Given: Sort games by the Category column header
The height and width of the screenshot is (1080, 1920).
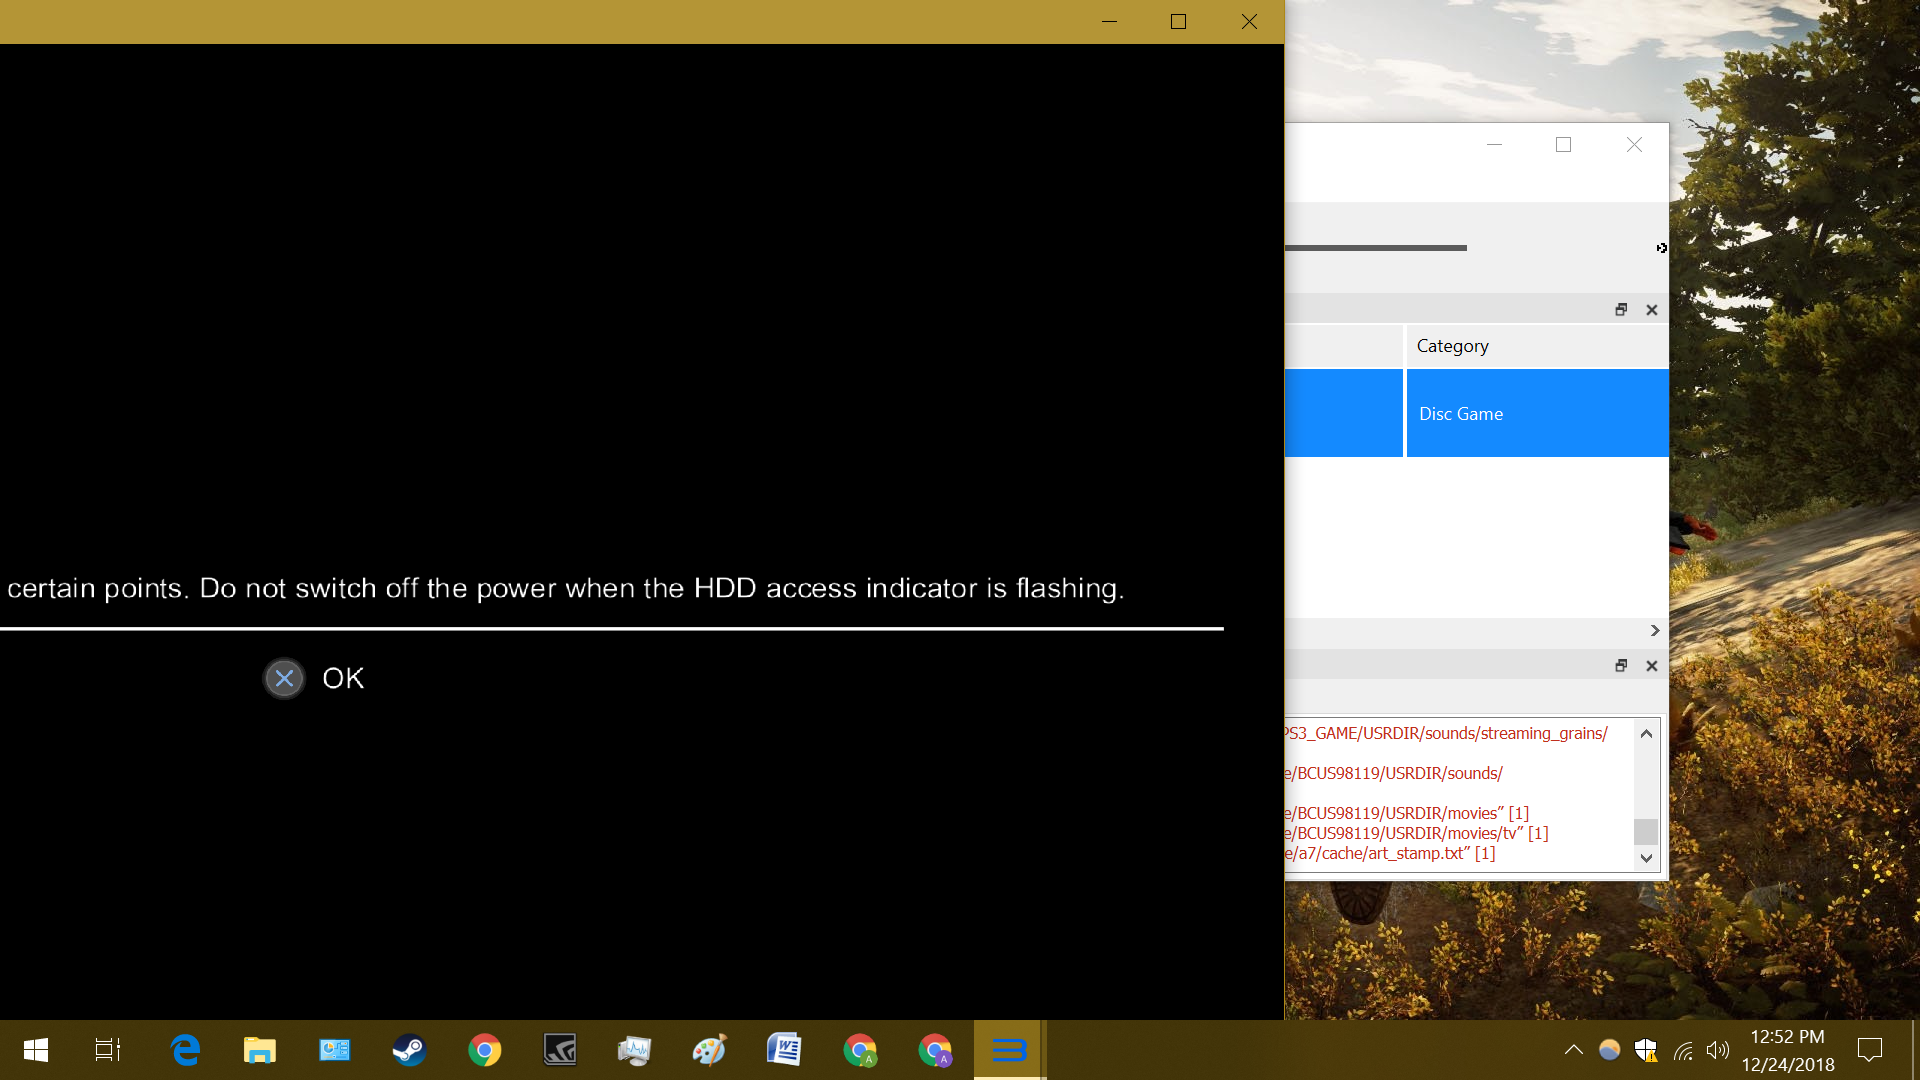Looking at the screenshot, I should [1452, 346].
